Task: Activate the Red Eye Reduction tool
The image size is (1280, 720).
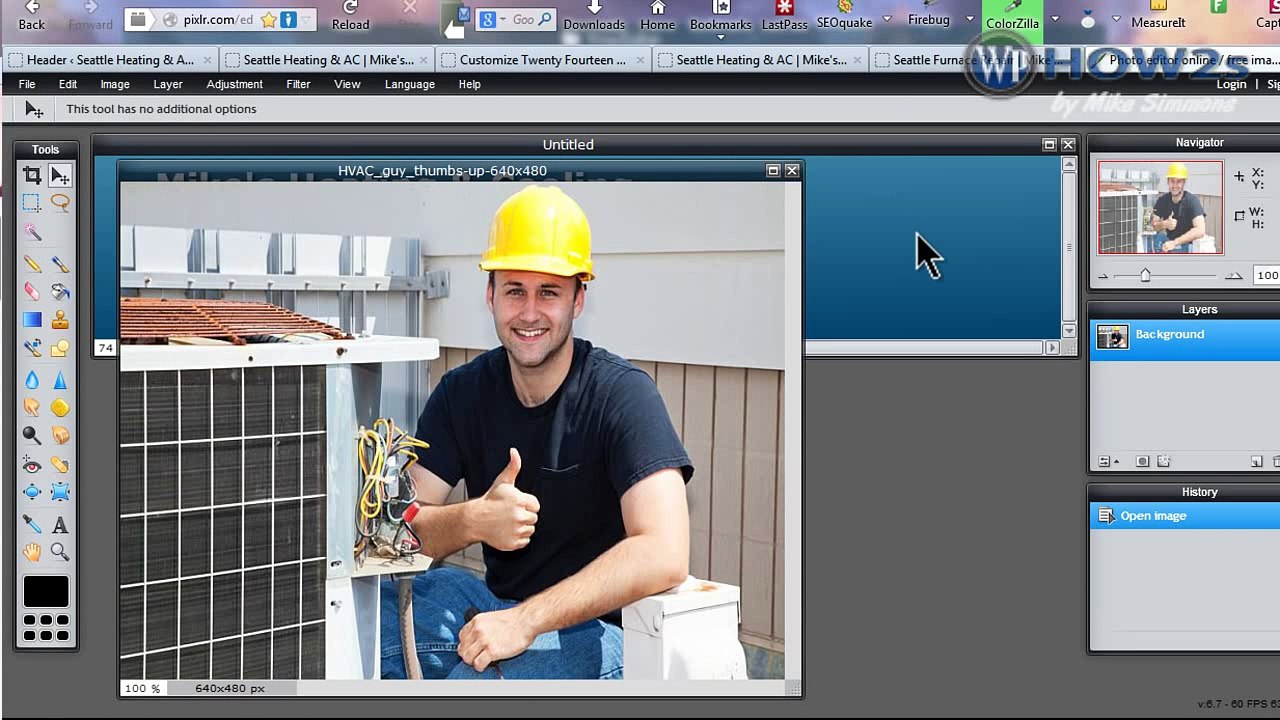Action: point(32,465)
